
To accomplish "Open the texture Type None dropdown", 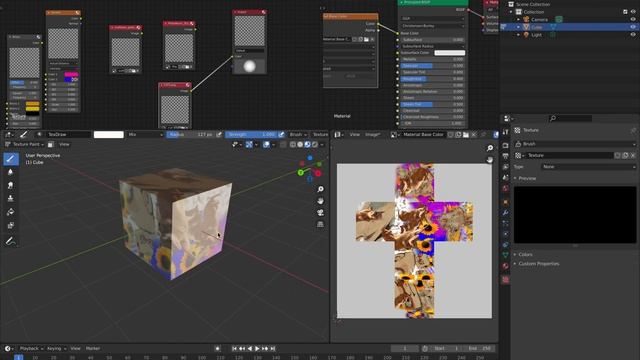I will (589, 167).
